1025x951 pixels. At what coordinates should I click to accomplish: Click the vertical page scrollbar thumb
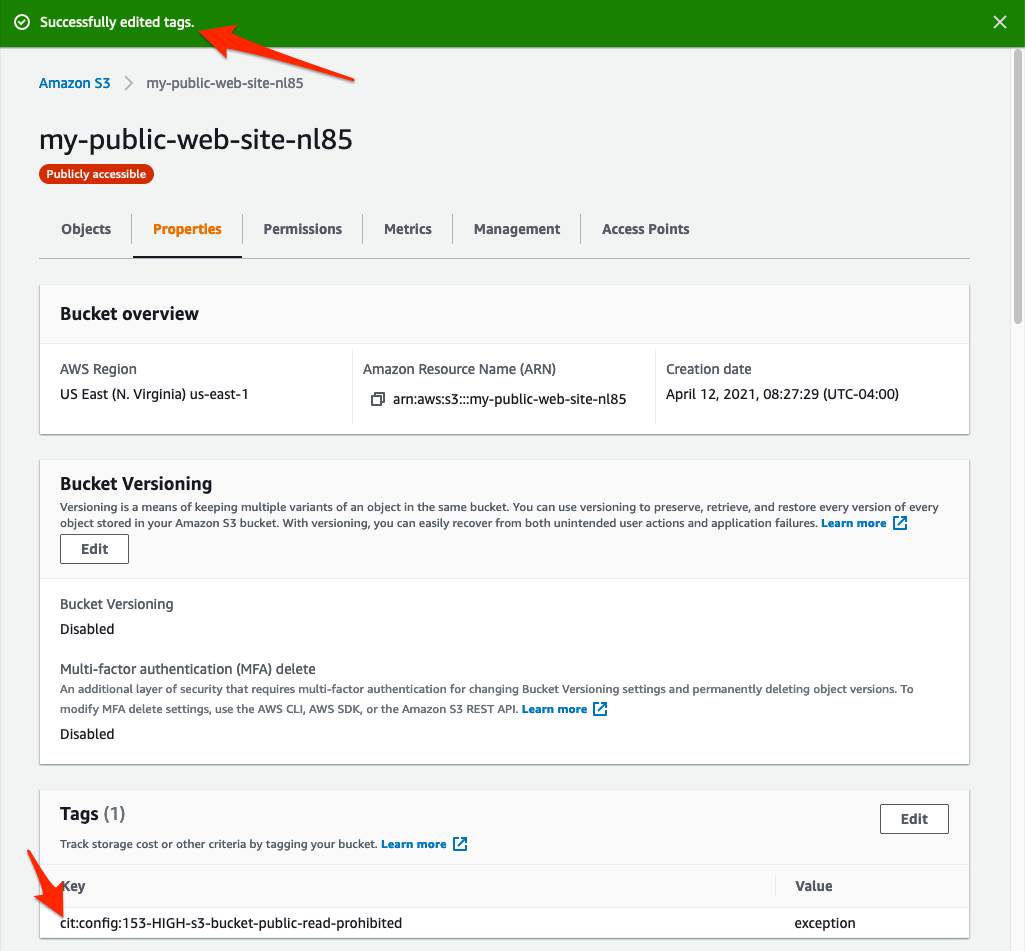(x=1018, y=186)
